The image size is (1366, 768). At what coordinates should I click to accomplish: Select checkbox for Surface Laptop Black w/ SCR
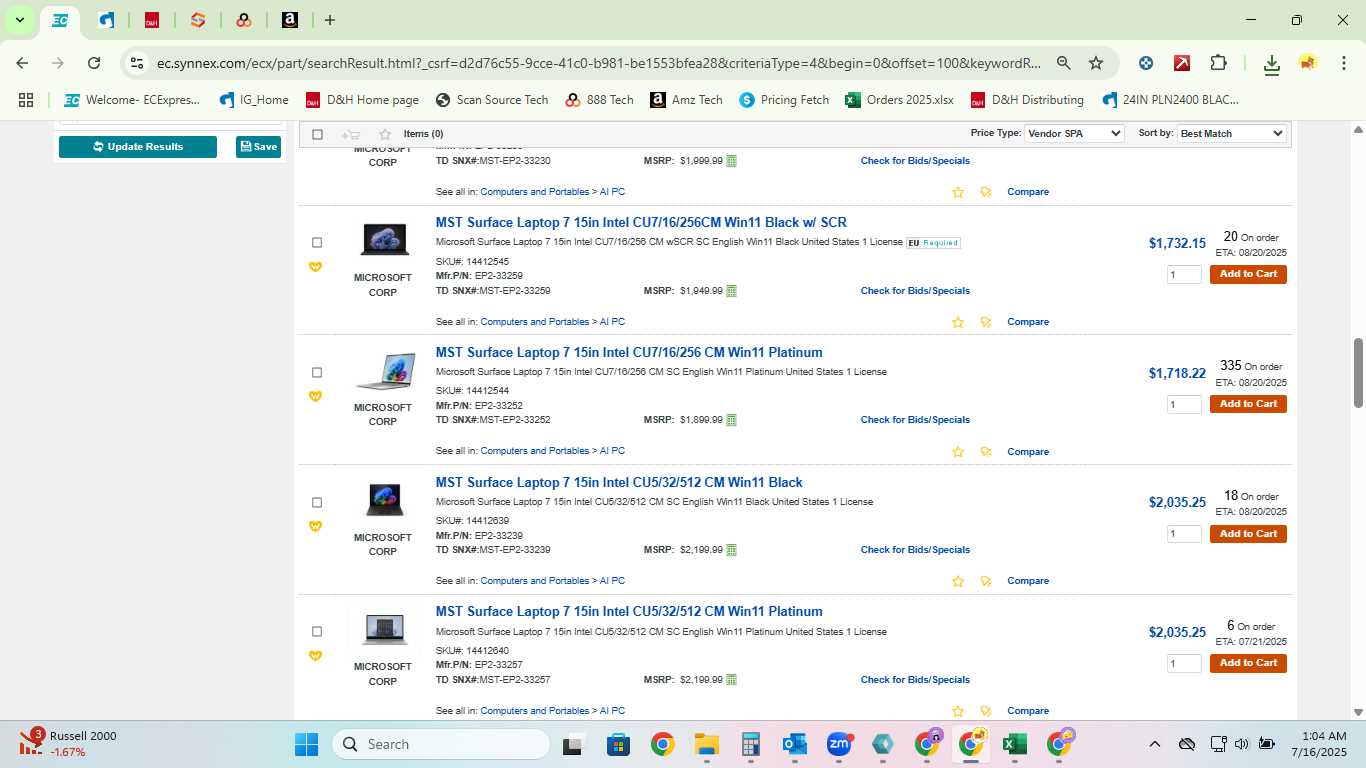point(317,242)
